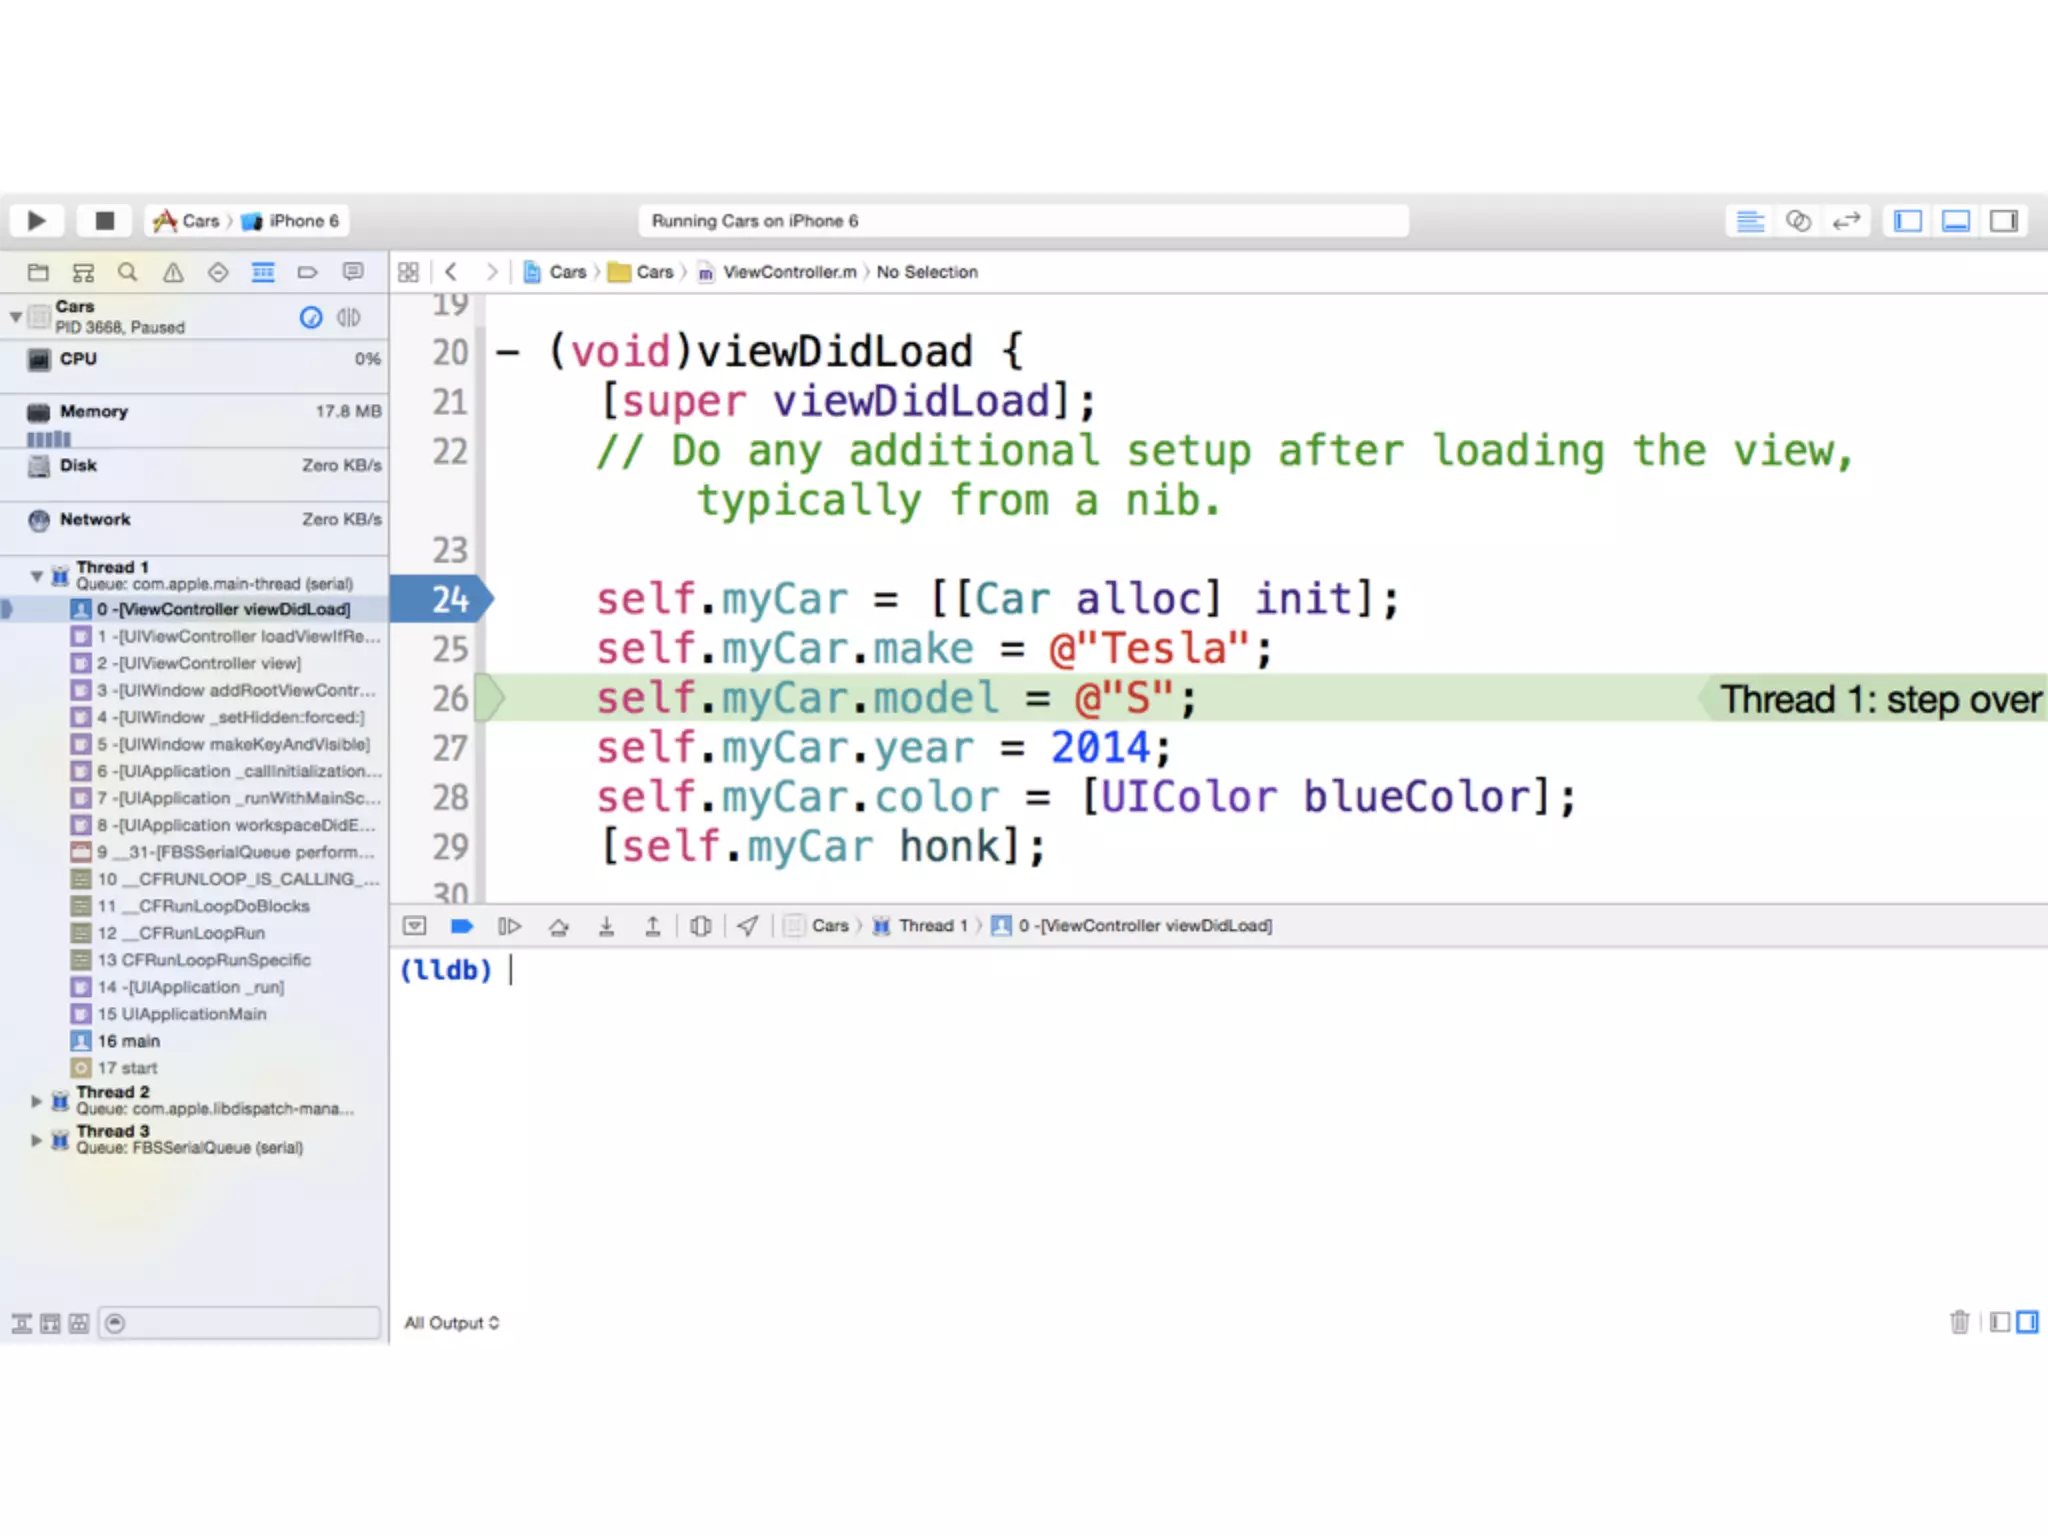Select Find navigator search tab

tap(127, 272)
